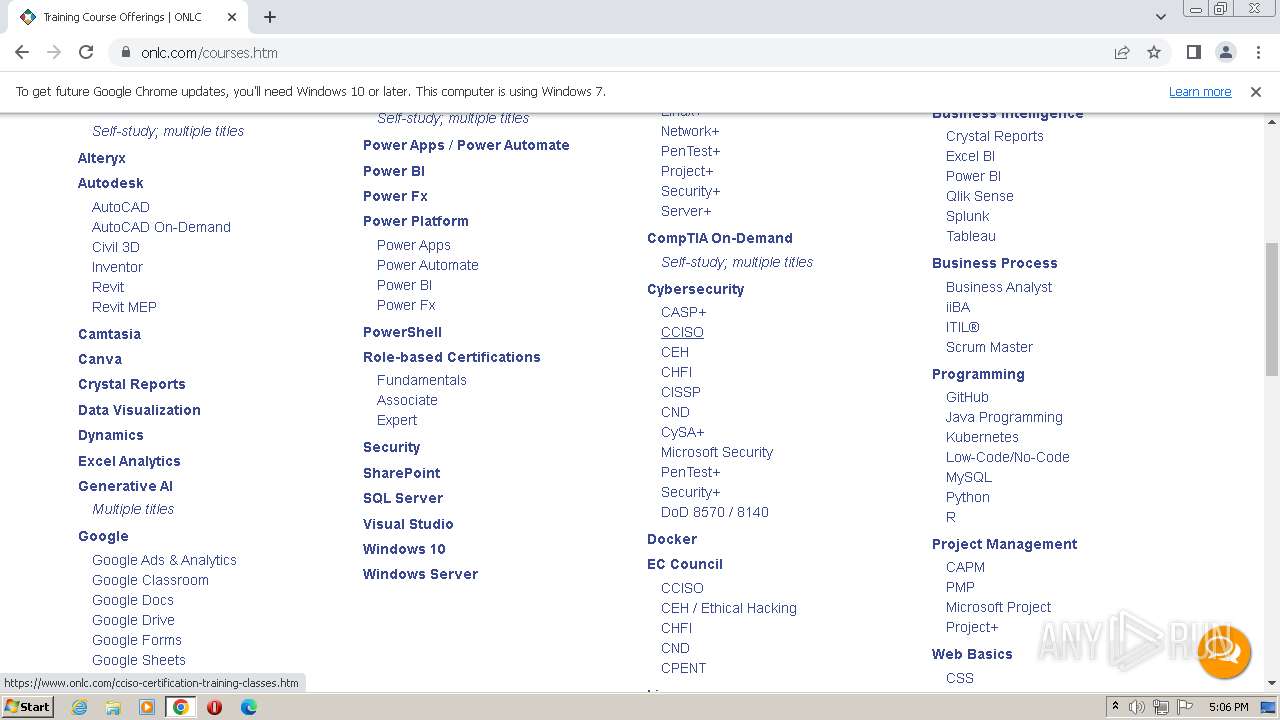Open File Explorer from the taskbar
The height and width of the screenshot is (720, 1280).
tap(113, 707)
